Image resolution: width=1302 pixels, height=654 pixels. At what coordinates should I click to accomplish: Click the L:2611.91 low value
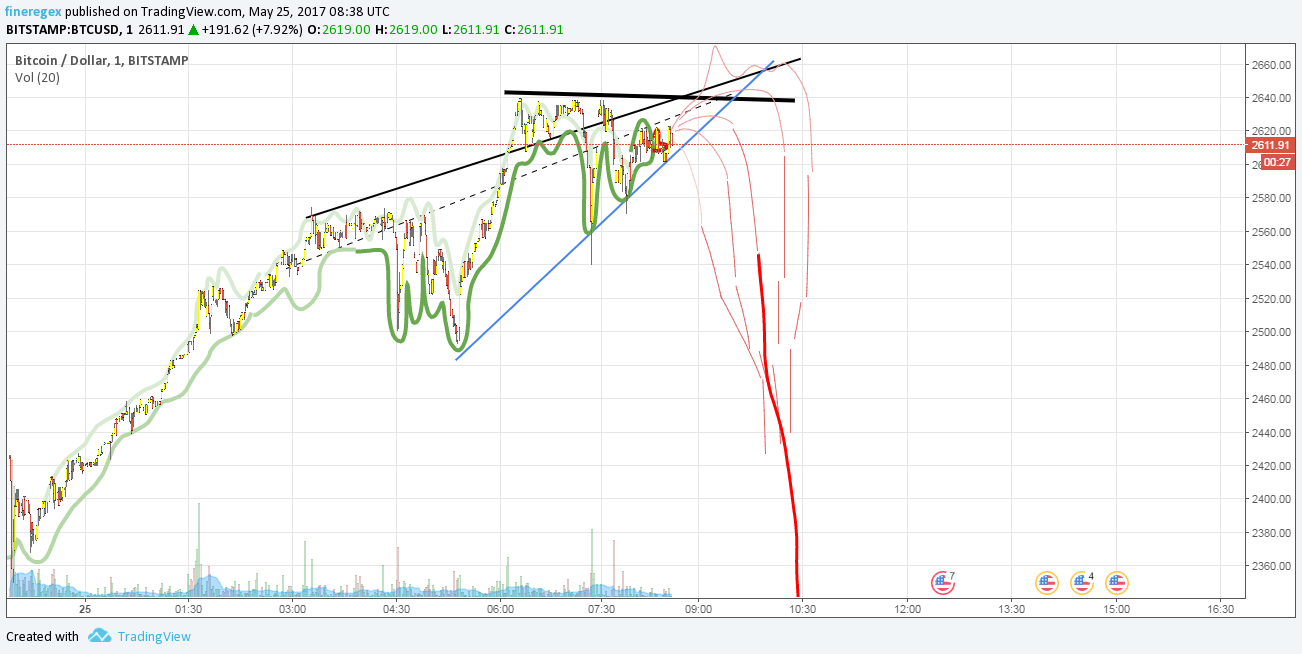pyautogui.click(x=471, y=29)
